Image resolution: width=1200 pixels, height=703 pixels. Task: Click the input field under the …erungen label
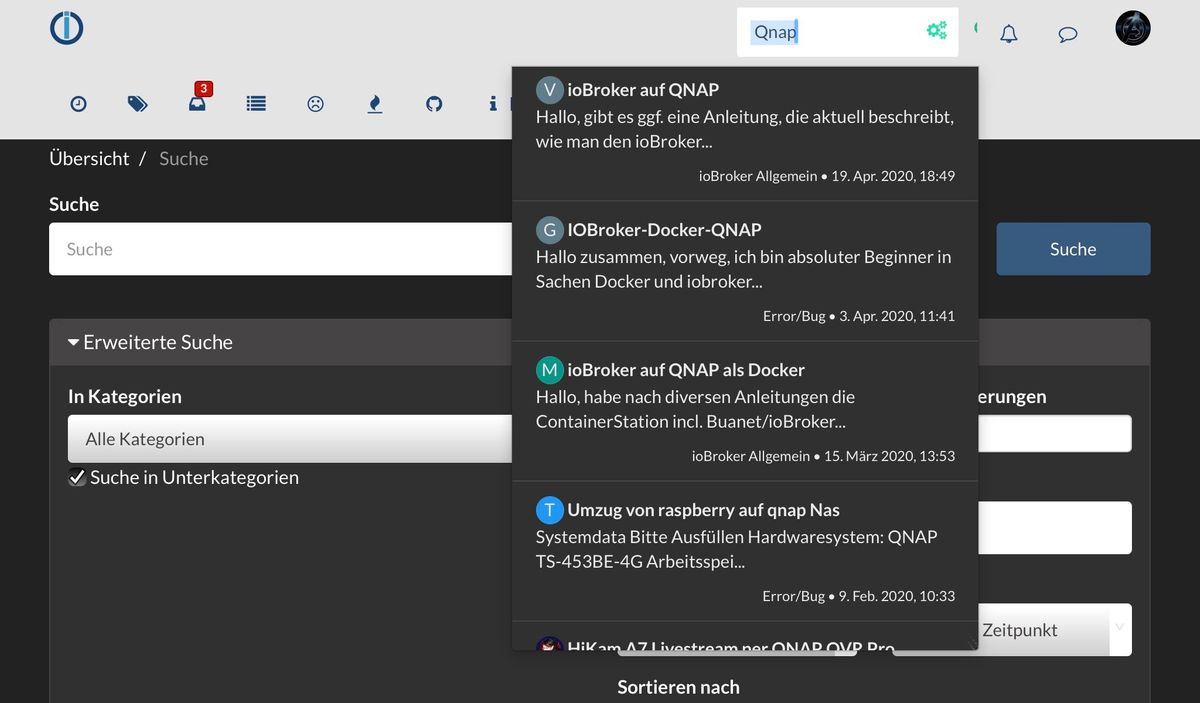point(1054,434)
